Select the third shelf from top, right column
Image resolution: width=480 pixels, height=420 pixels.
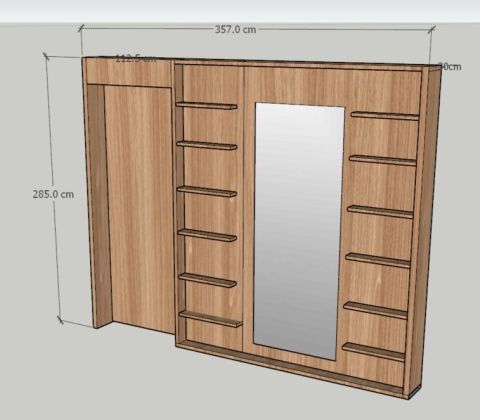pyautogui.click(x=380, y=212)
